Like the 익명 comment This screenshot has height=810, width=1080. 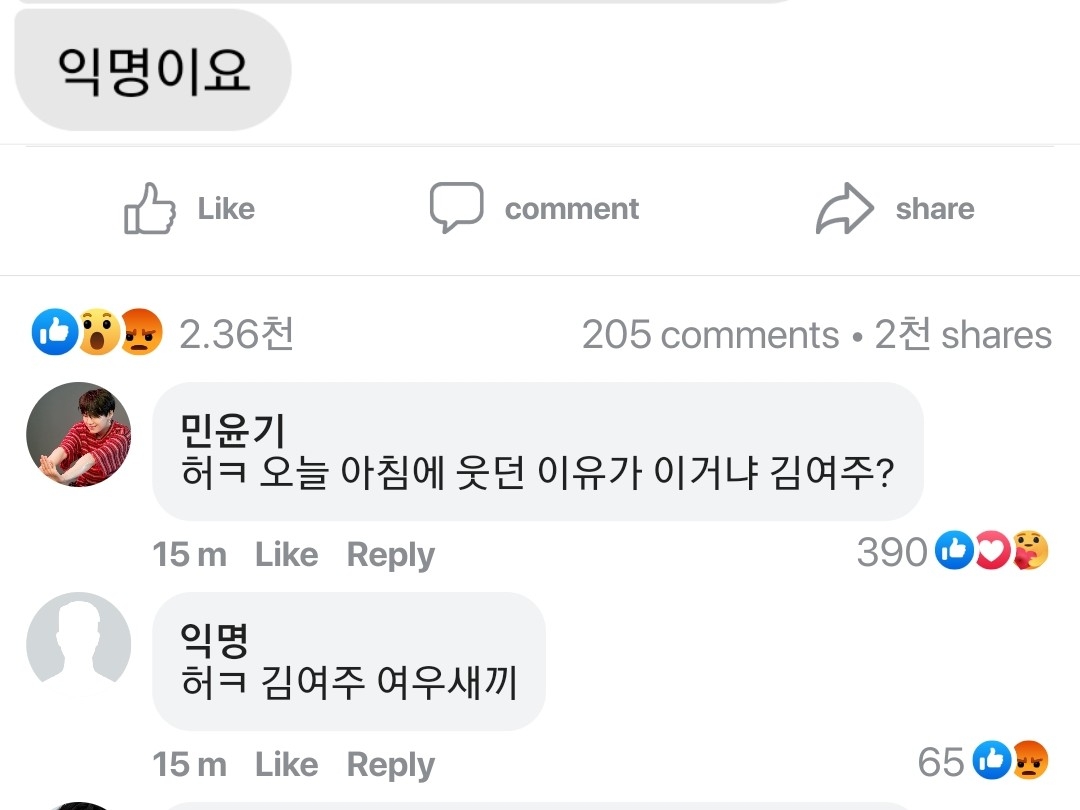[x=286, y=765]
